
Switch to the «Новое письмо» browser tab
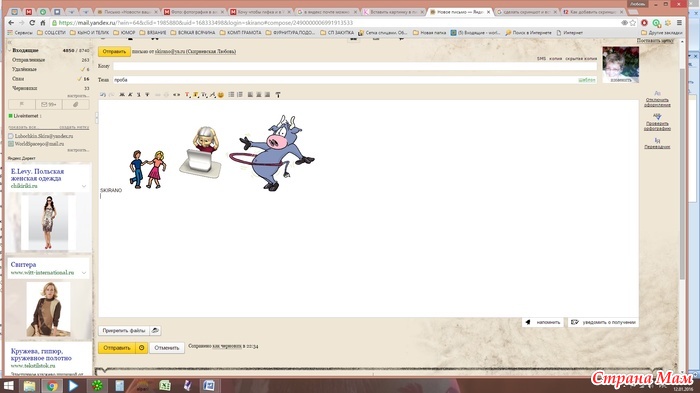pyautogui.click(x=460, y=12)
